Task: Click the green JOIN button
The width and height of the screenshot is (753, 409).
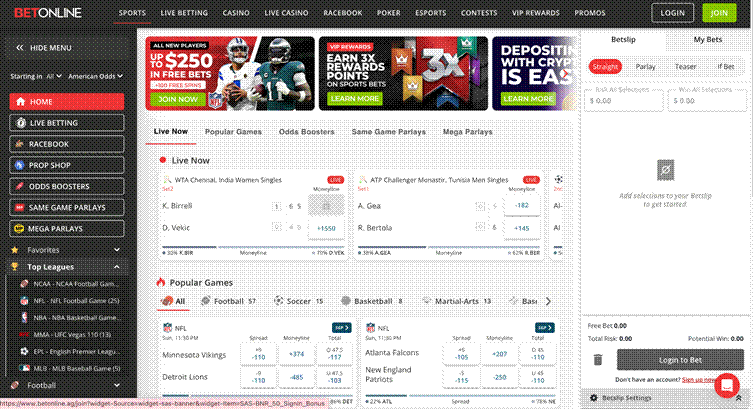Action: (x=715, y=13)
